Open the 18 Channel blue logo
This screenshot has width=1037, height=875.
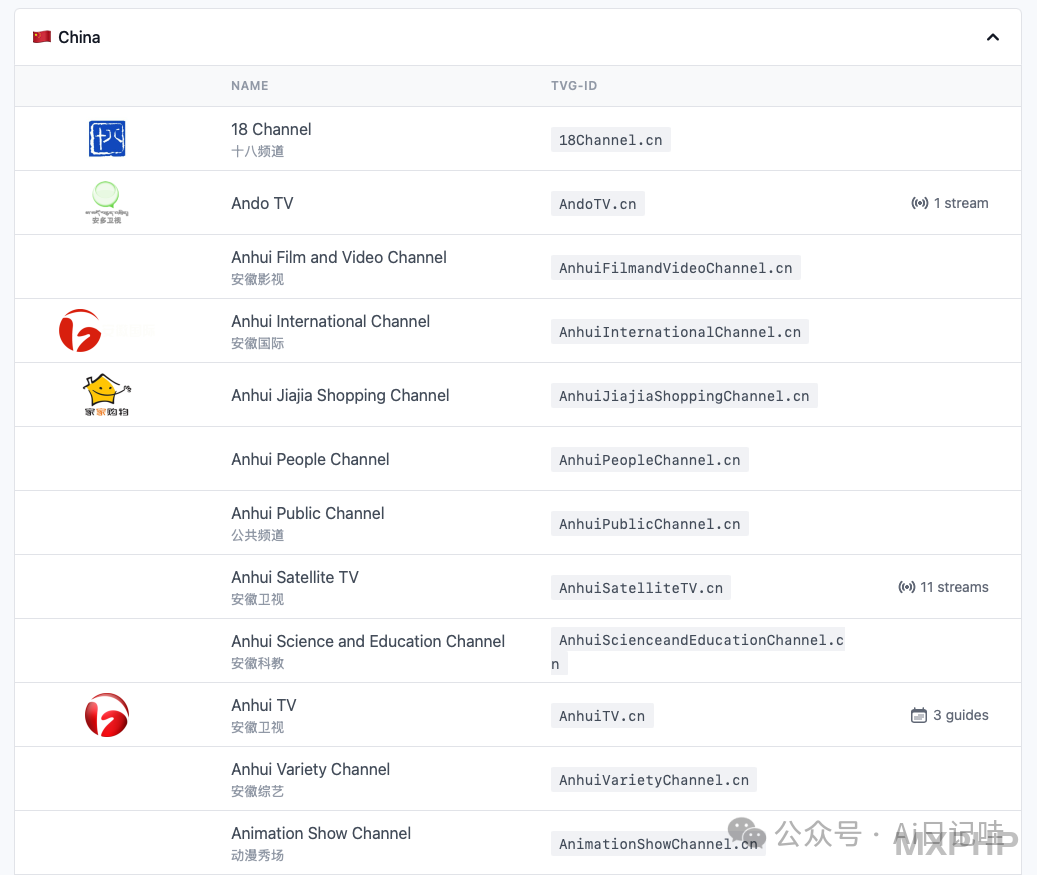pyautogui.click(x=107, y=138)
